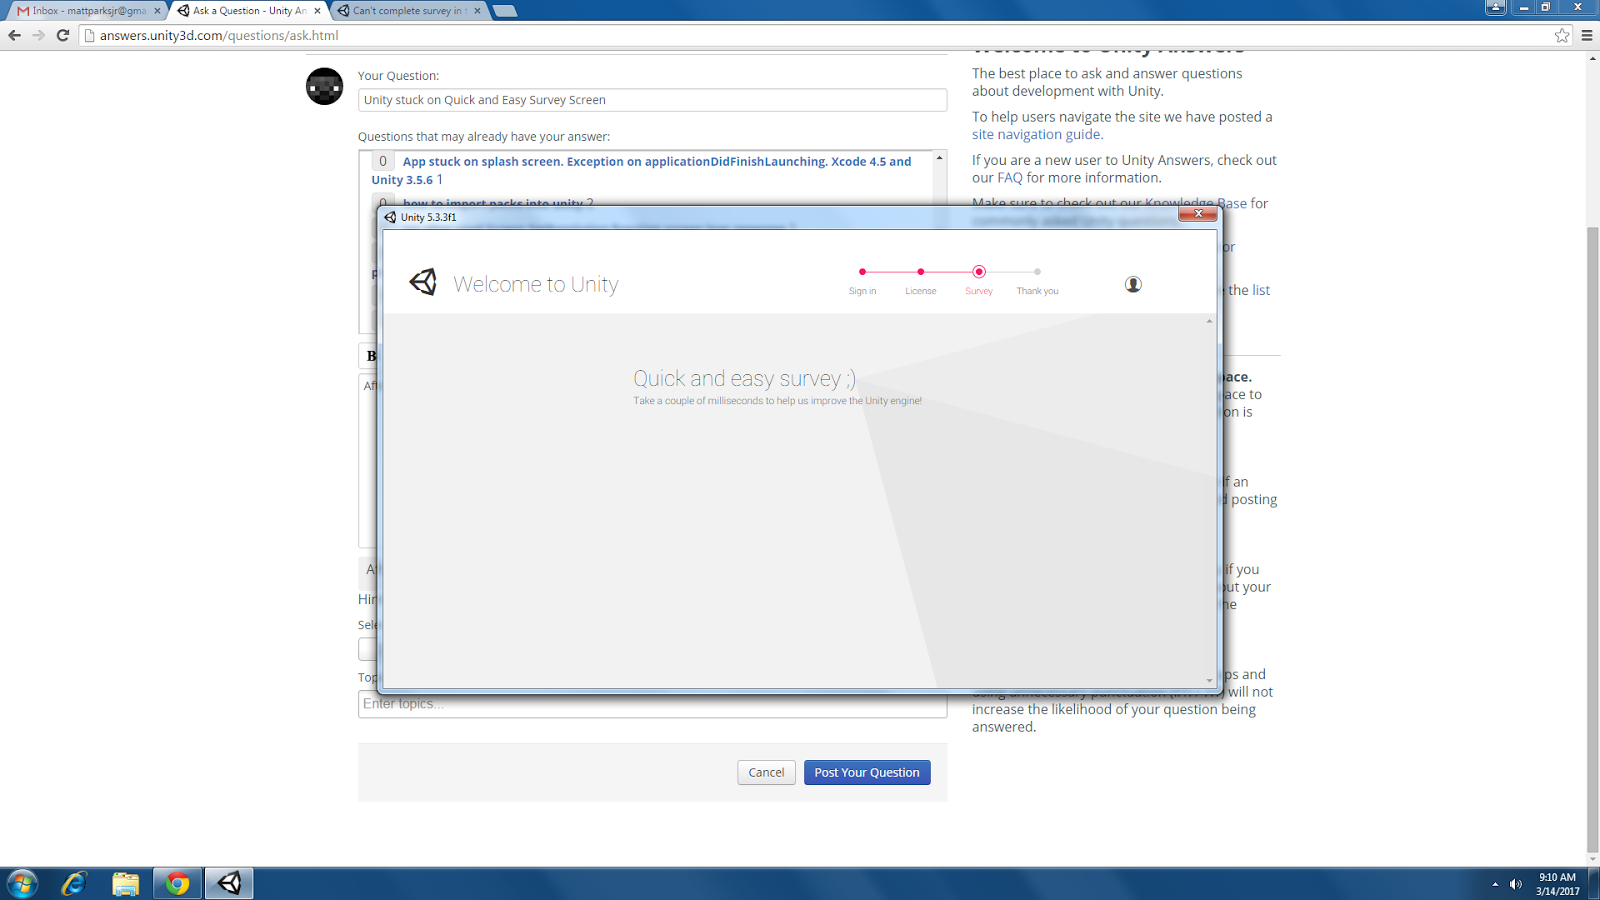
Task: Click the Your Question title input
Action: (x=652, y=100)
